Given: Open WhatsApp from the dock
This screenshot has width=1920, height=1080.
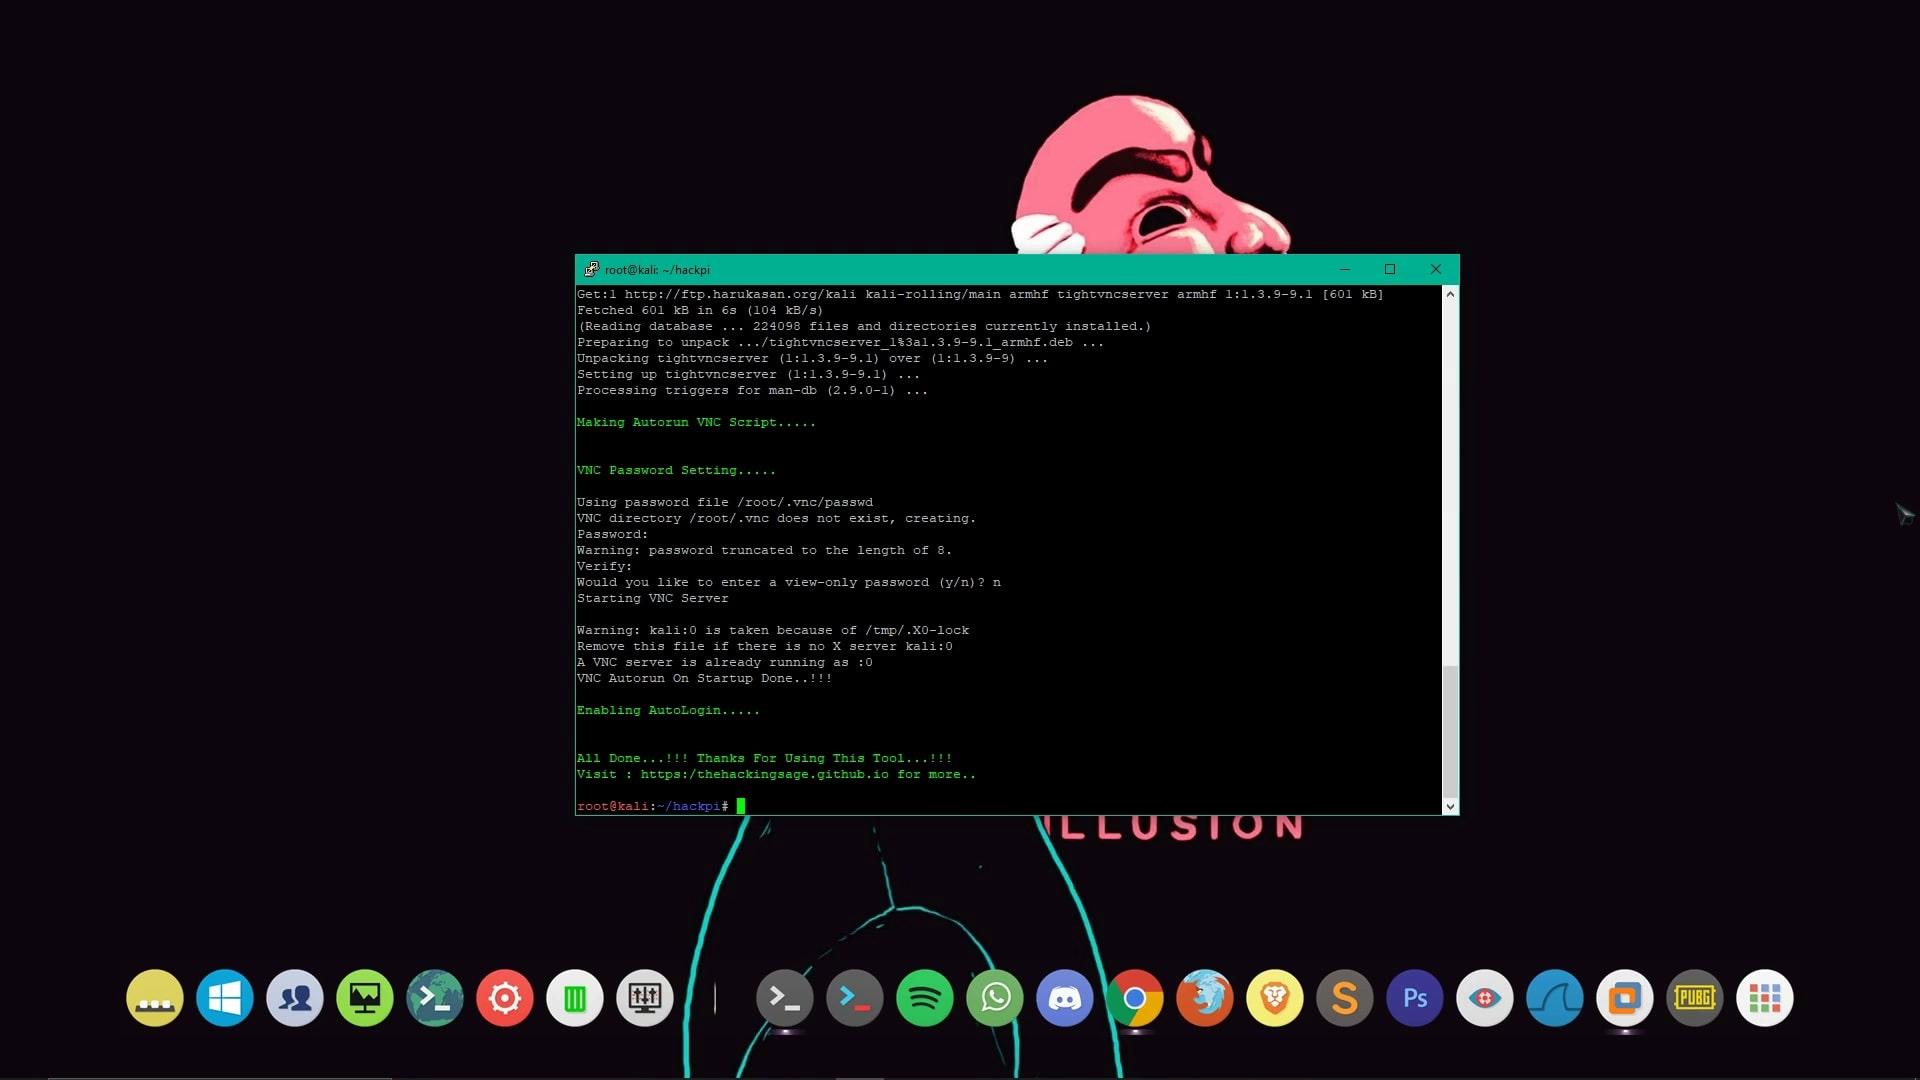Looking at the screenshot, I should 995,998.
